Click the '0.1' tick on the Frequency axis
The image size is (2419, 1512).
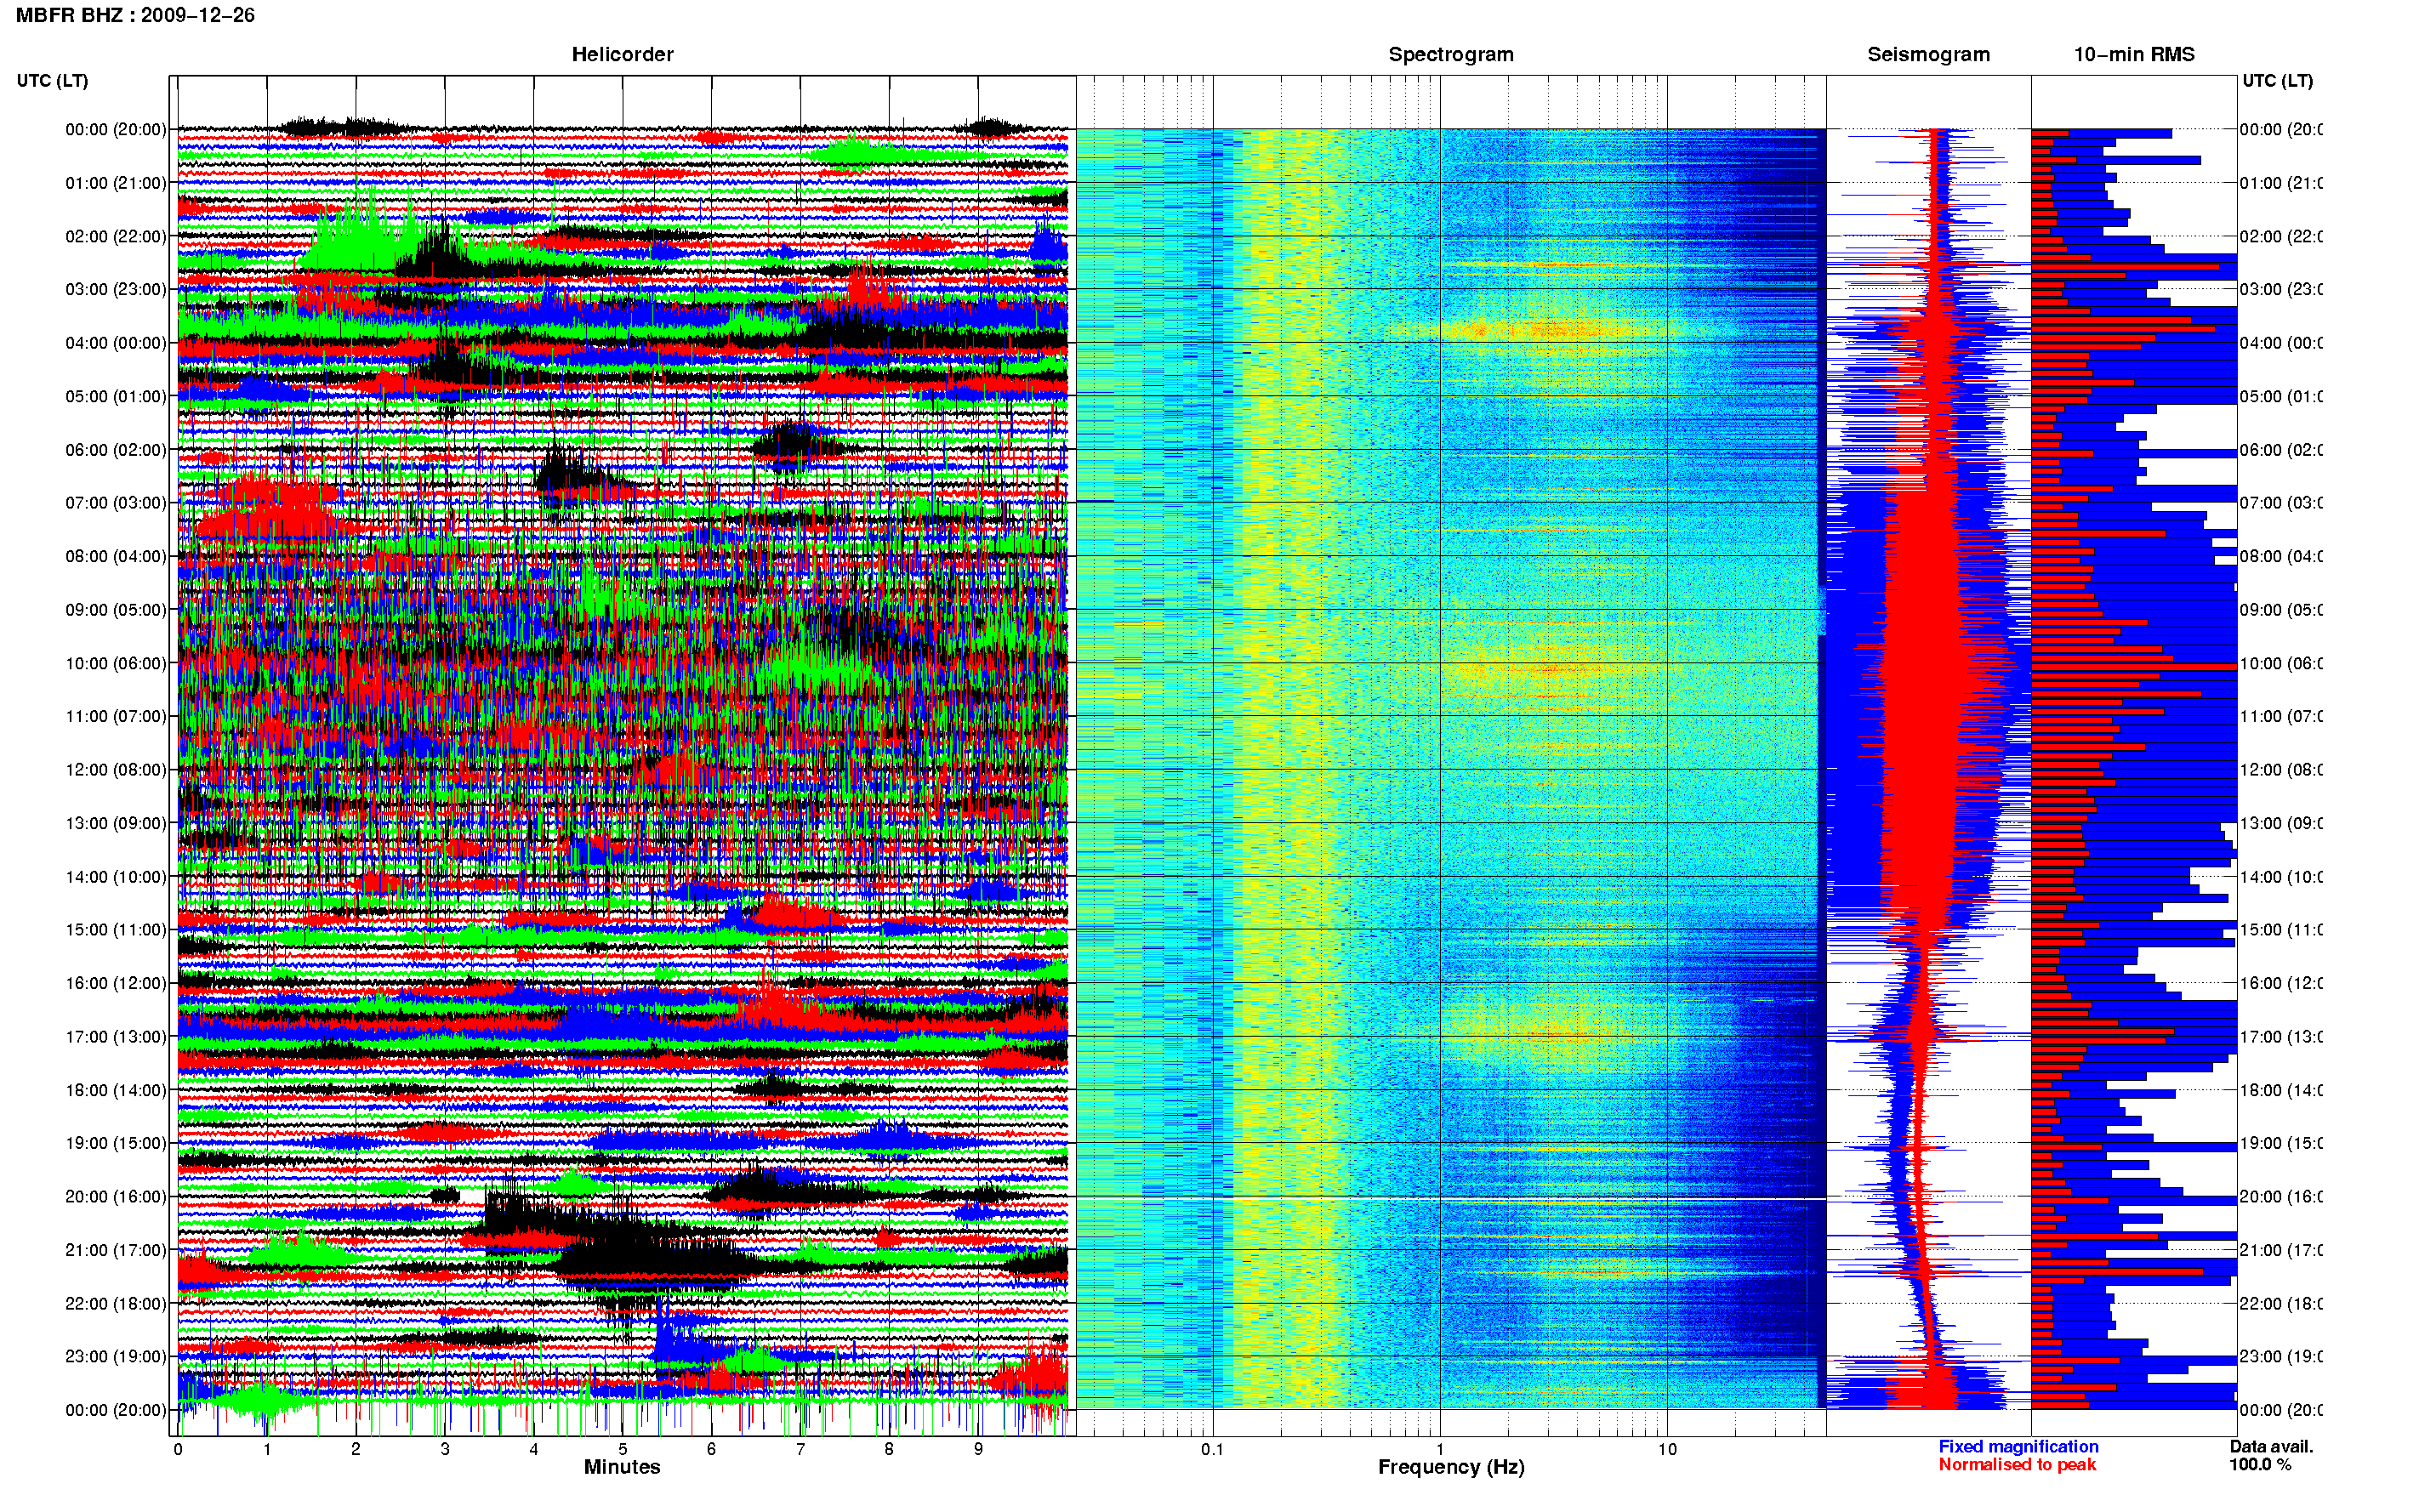[1212, 1449]
